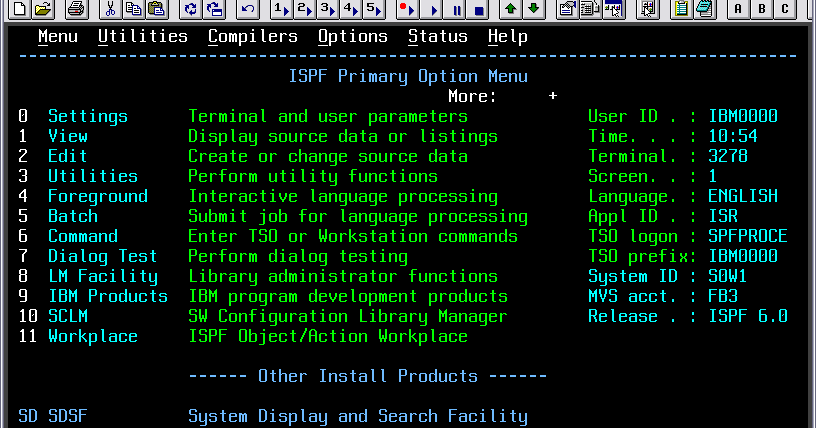816x428 pixels.
Task: Click the session properties window icon
Action: coord(567,8)
